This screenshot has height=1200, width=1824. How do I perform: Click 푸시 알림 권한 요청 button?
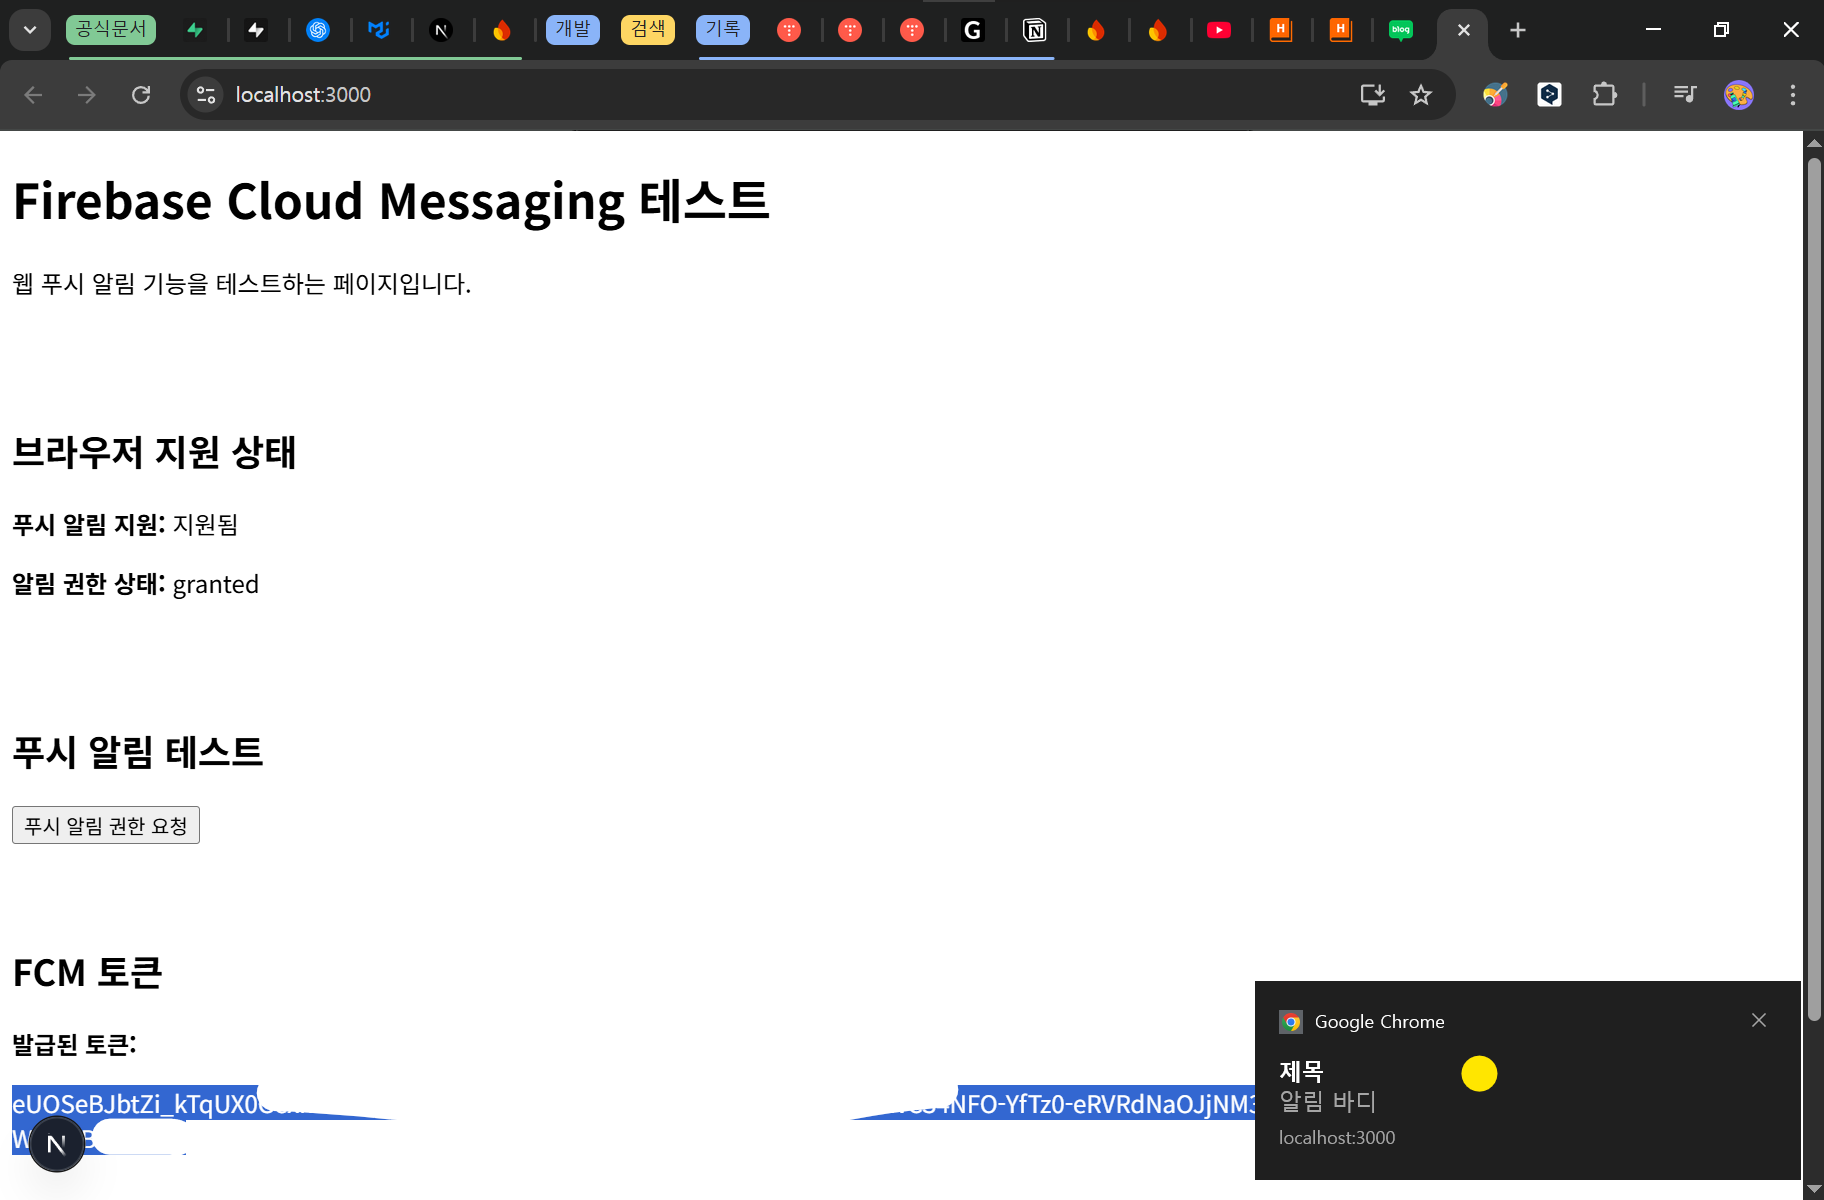106,825
